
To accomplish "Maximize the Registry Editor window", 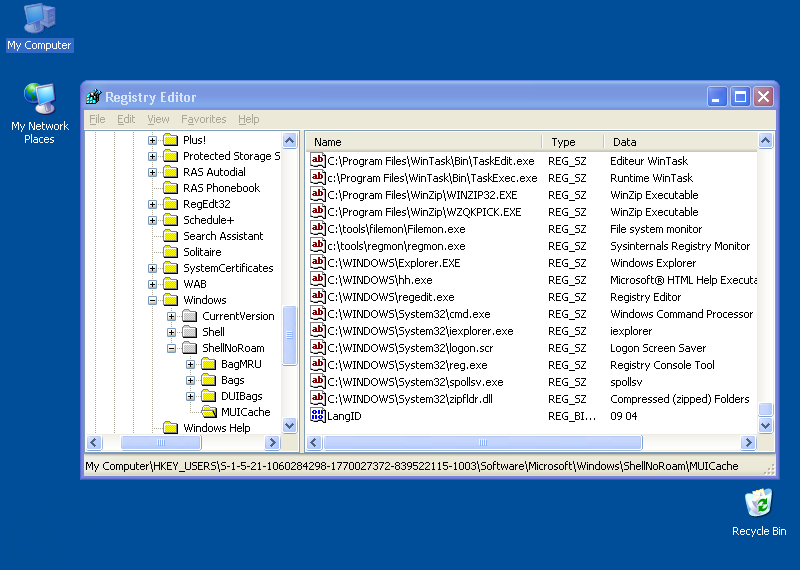I will click(740, 96).
